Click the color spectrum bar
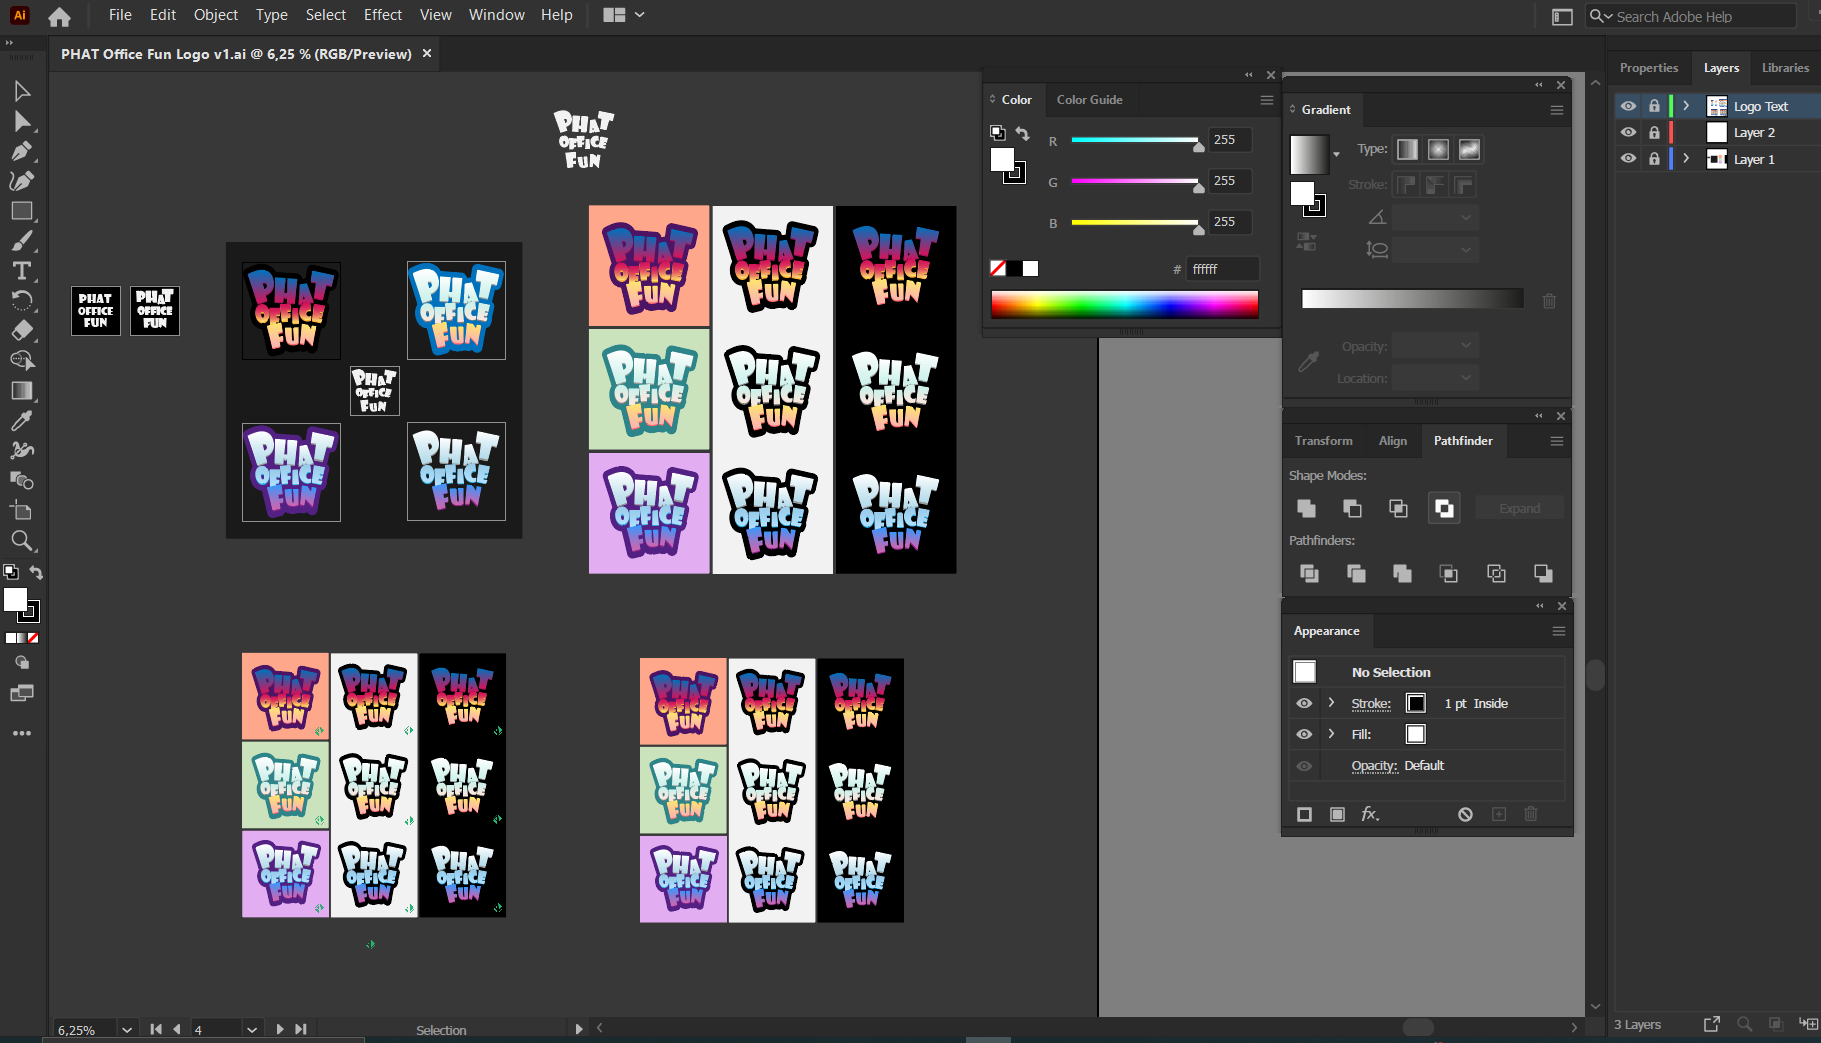Viewport: 1821px width, 1043px height. click(x=1124, y=305)
